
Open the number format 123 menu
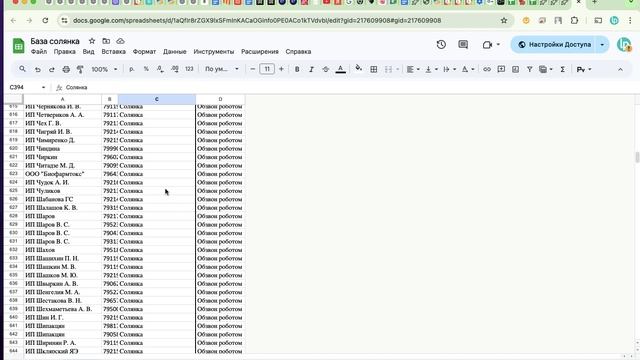[189, 69]
